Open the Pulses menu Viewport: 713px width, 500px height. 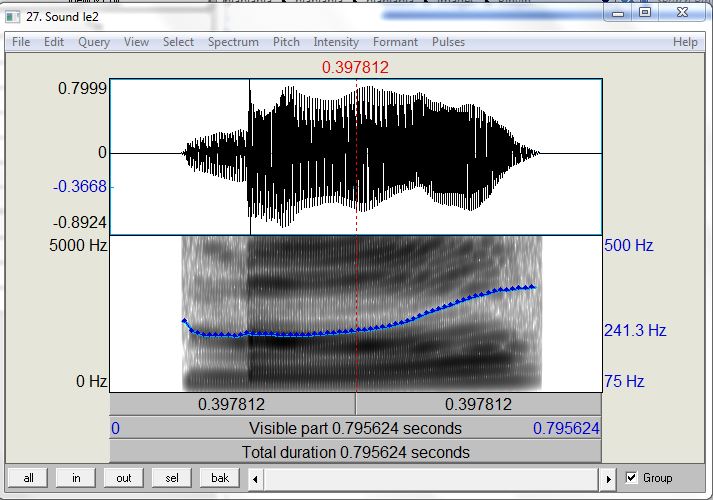coord(448,42)
